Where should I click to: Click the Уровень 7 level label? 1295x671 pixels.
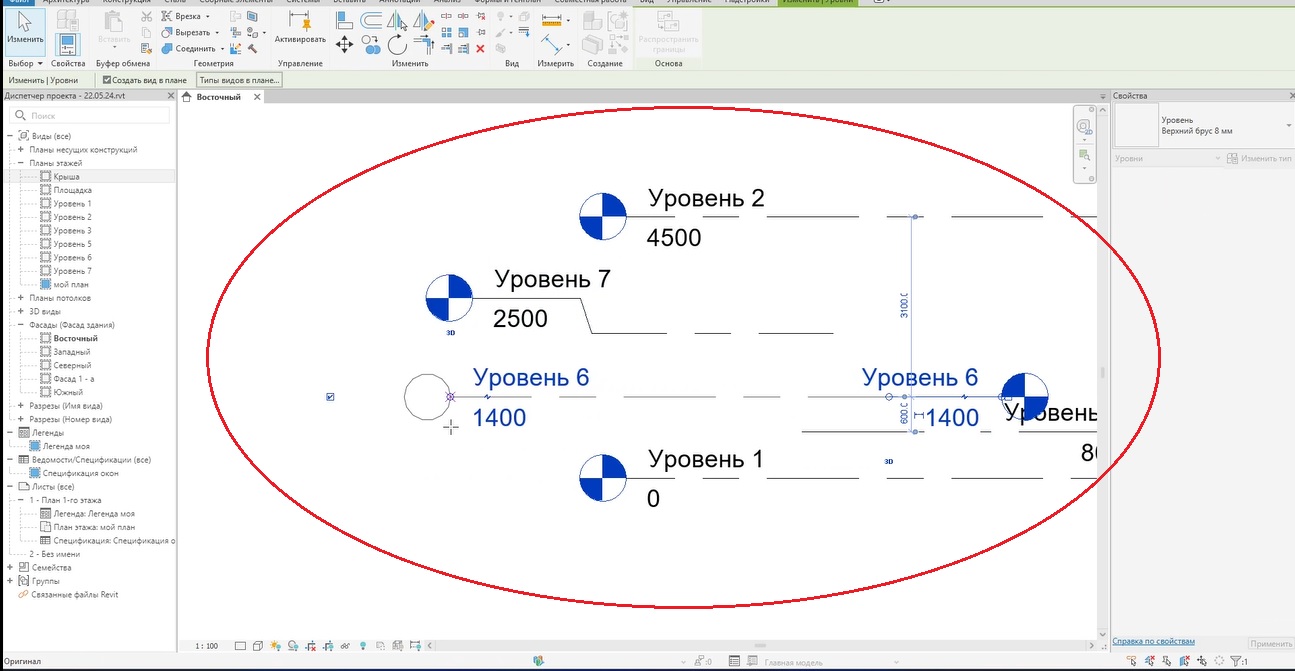coord(552,279)
